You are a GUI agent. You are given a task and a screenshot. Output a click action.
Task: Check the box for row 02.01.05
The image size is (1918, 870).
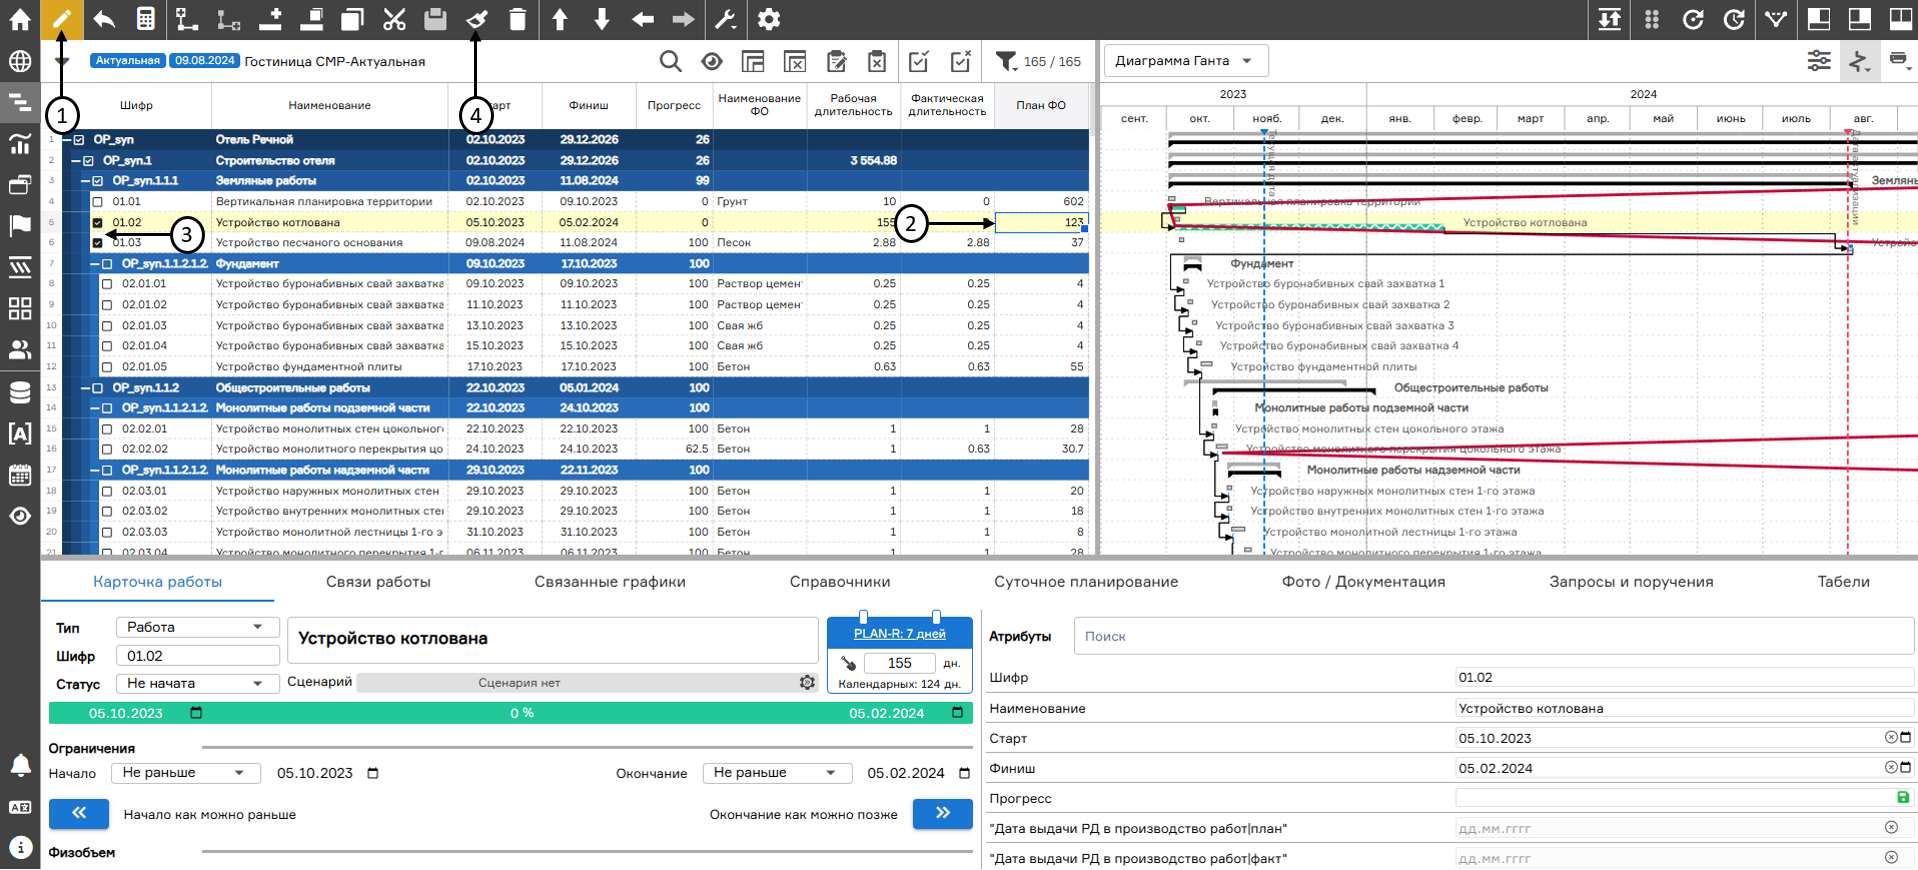click(107, 367)
